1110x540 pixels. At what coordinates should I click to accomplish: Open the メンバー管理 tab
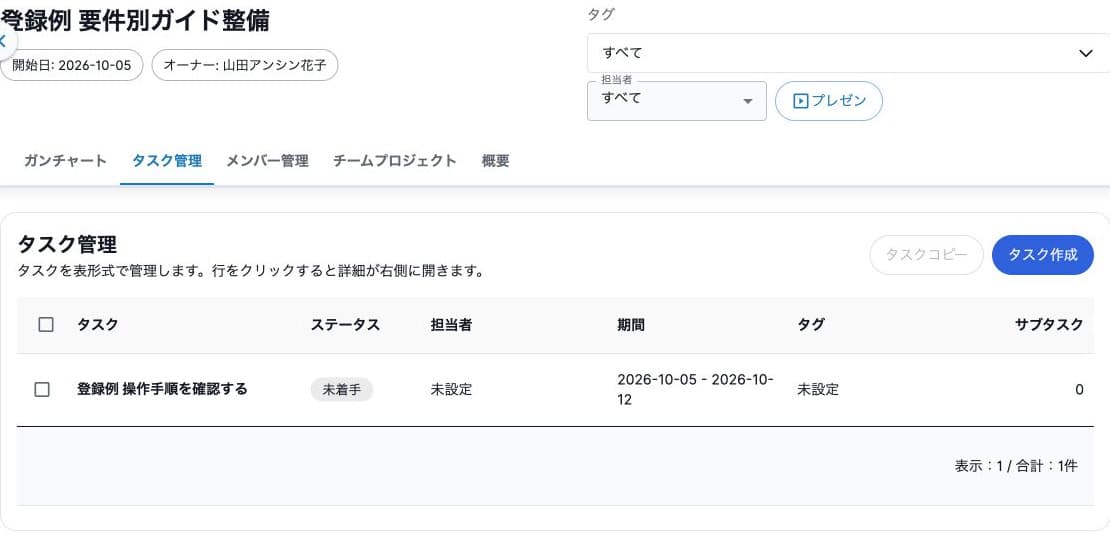[267, 161]
